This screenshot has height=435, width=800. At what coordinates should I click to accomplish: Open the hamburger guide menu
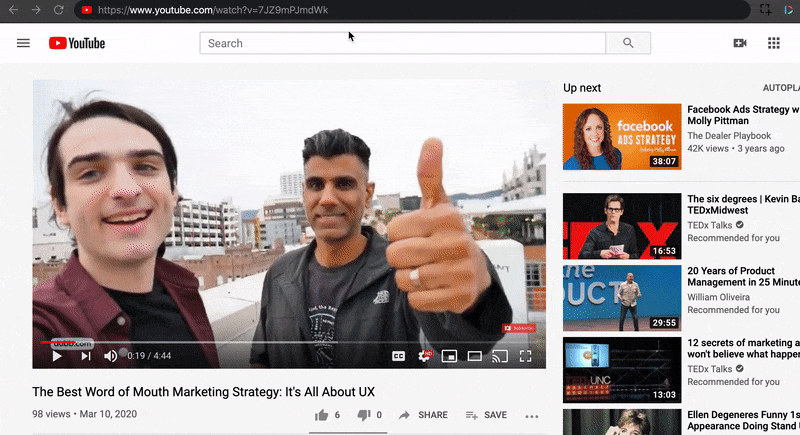coord(23,43)
